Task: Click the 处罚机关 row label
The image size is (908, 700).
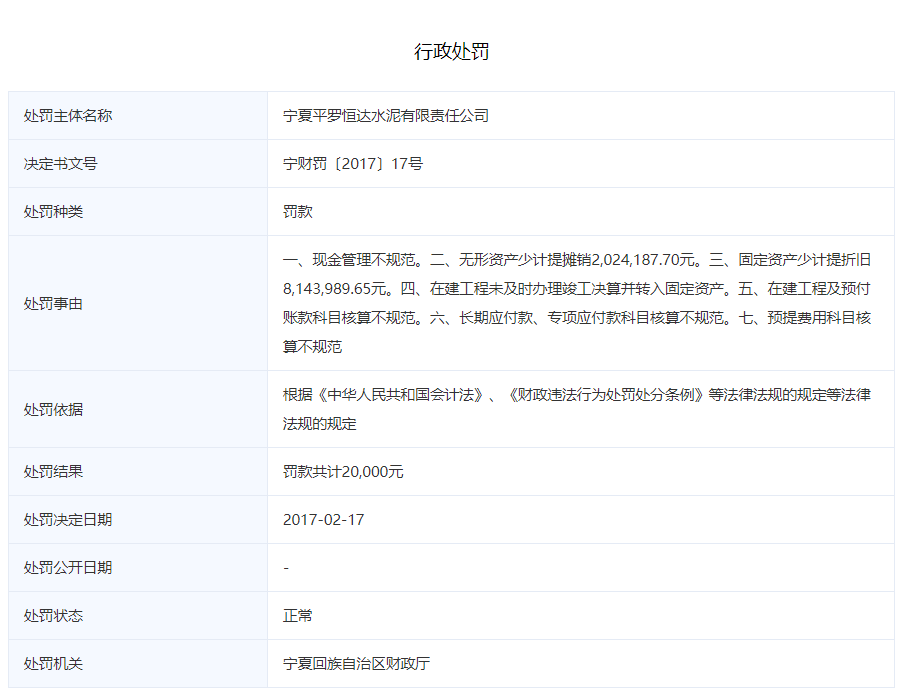Action: tap(53, 664)
